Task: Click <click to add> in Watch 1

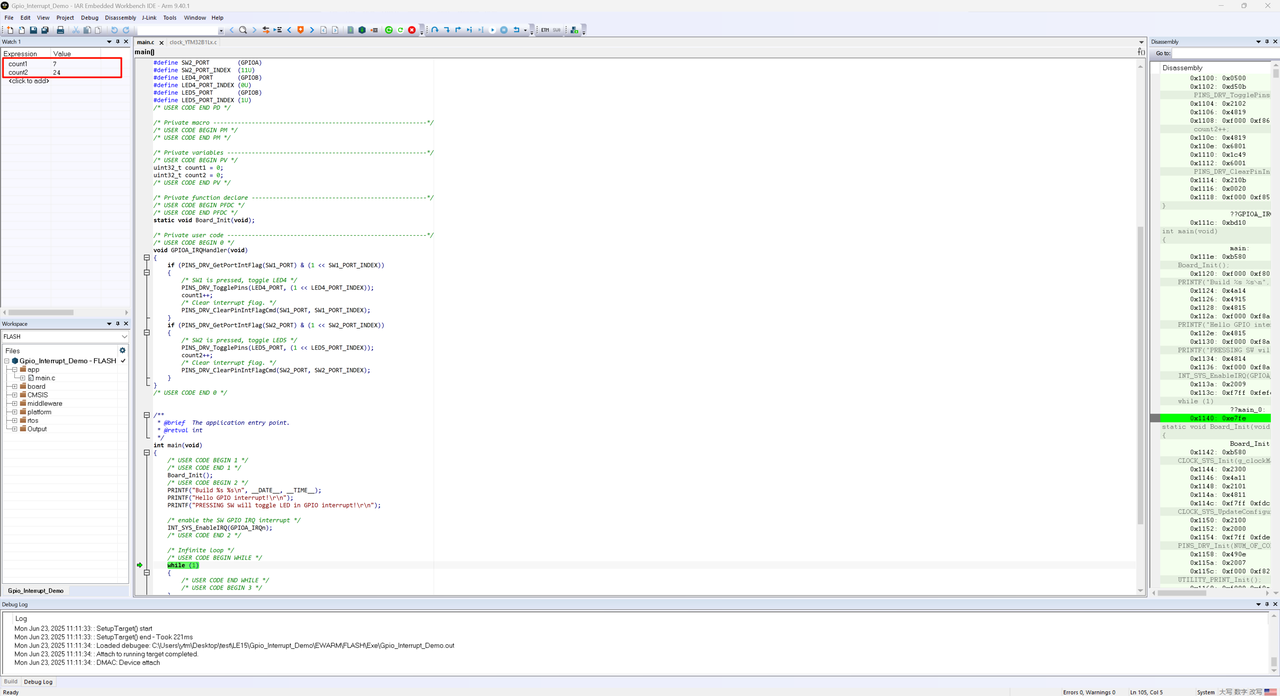Action: [28, 81]
